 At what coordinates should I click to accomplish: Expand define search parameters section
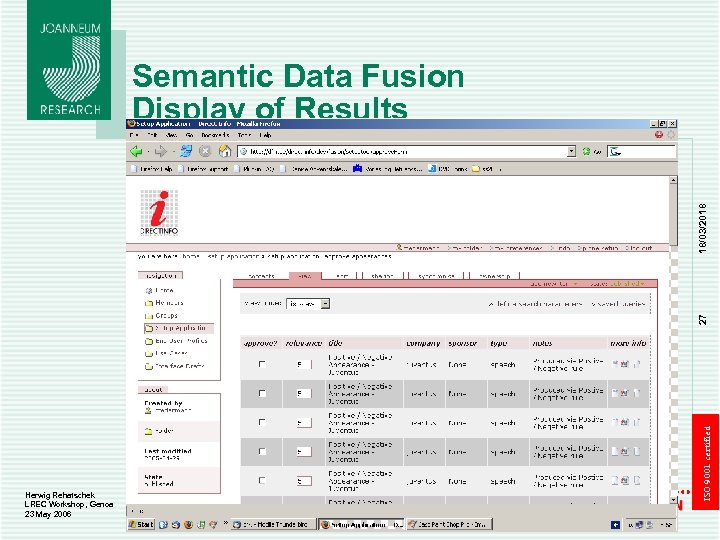tap(535, 304)
